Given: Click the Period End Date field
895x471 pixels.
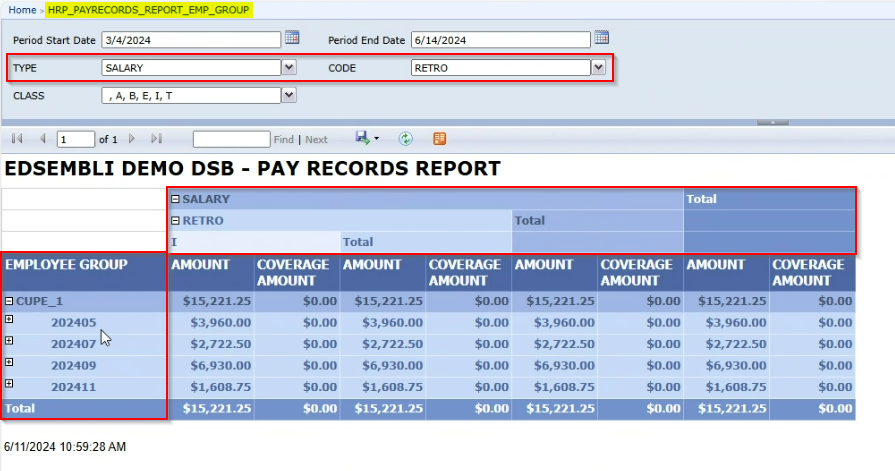Looking at the screenshot, I should click(501, 40).
